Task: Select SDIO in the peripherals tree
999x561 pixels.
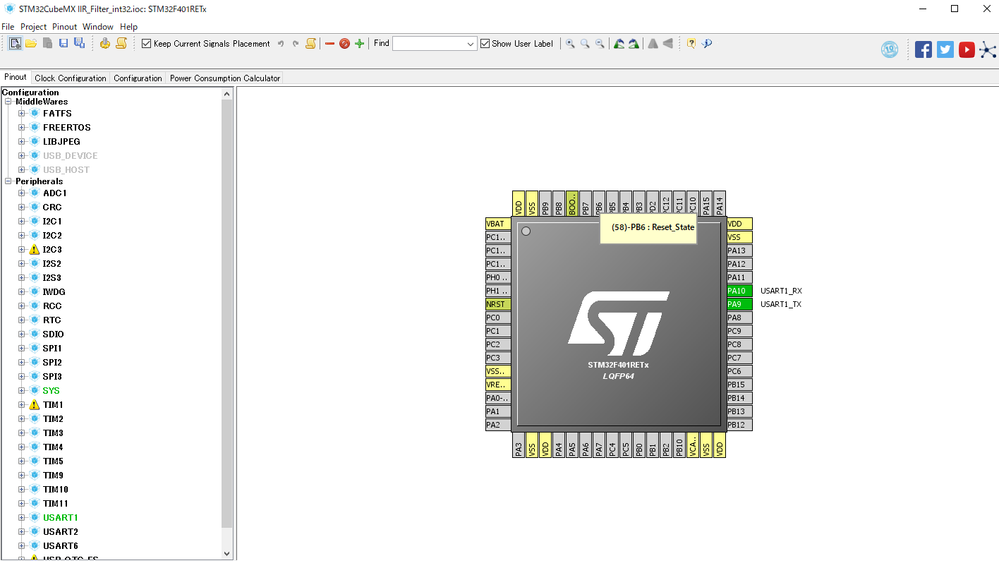Action: (x=54, y=334)
